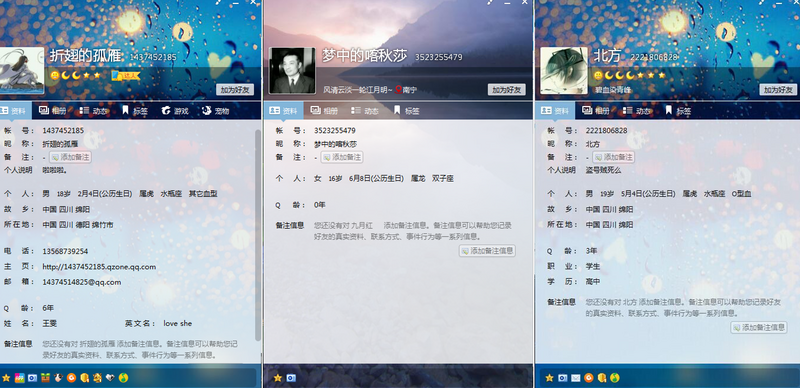Click the cow ranch icon in 折翅的孤雁 window
Image resolution: width=800 pixels, height=388 pixels.
click(59, 378)
